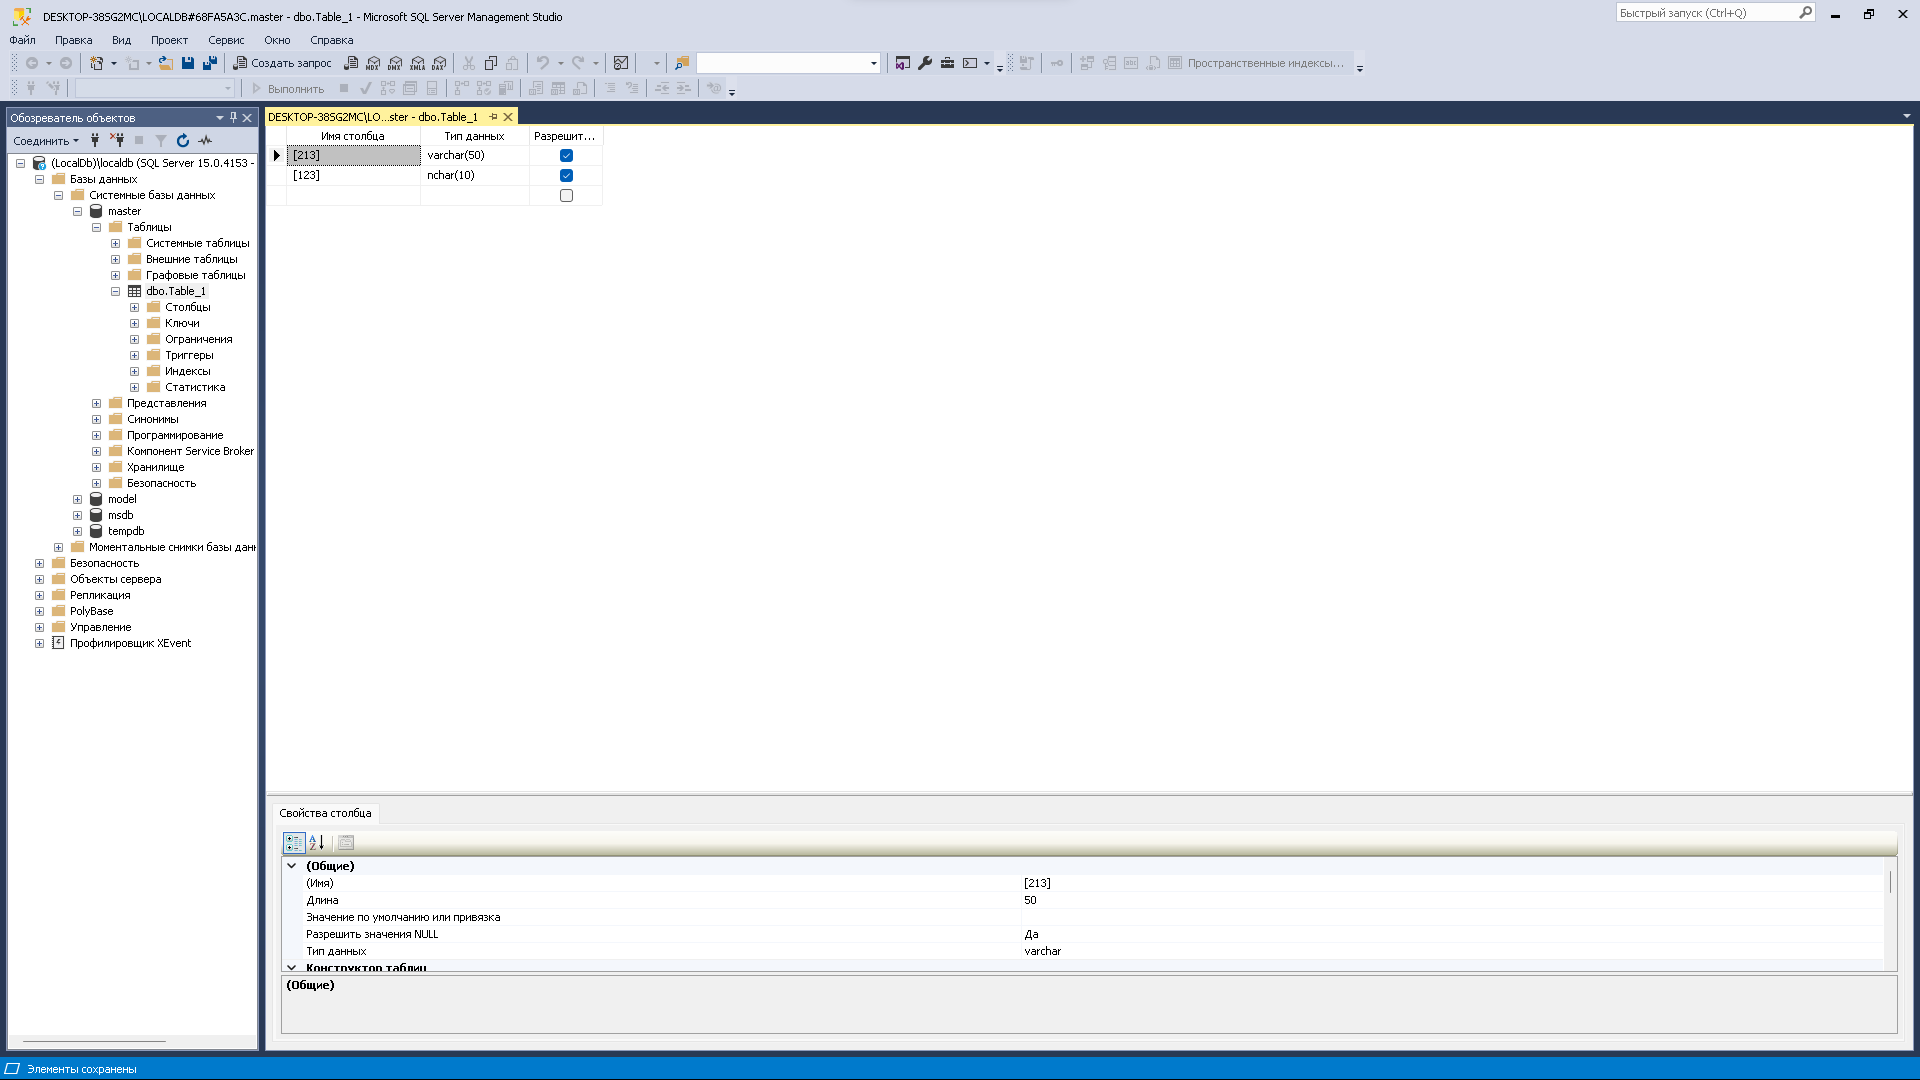The width and height of the screenshot is (1920, 1080).
Task: Uncheck Allow Nulls for column [213]
Action: [x=566, y=156]
